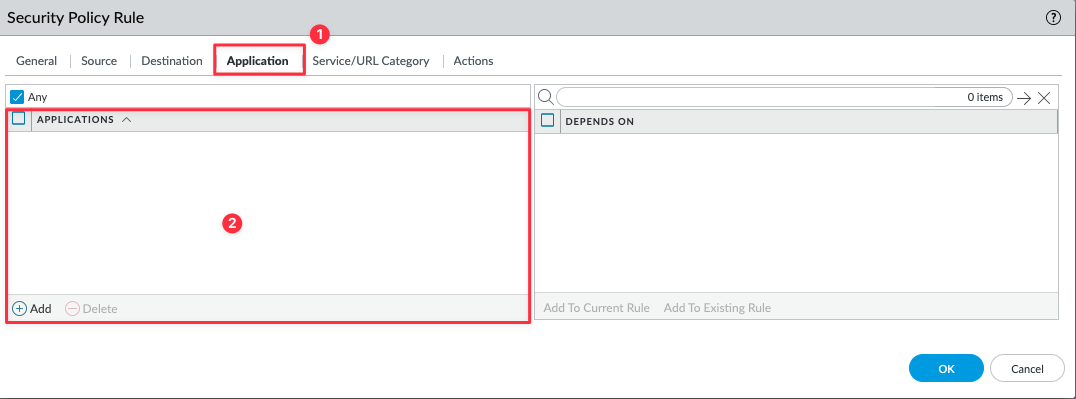Click Add To Current Rule
The width and height of the screenshot is (1076, 399).
(596, 308)
